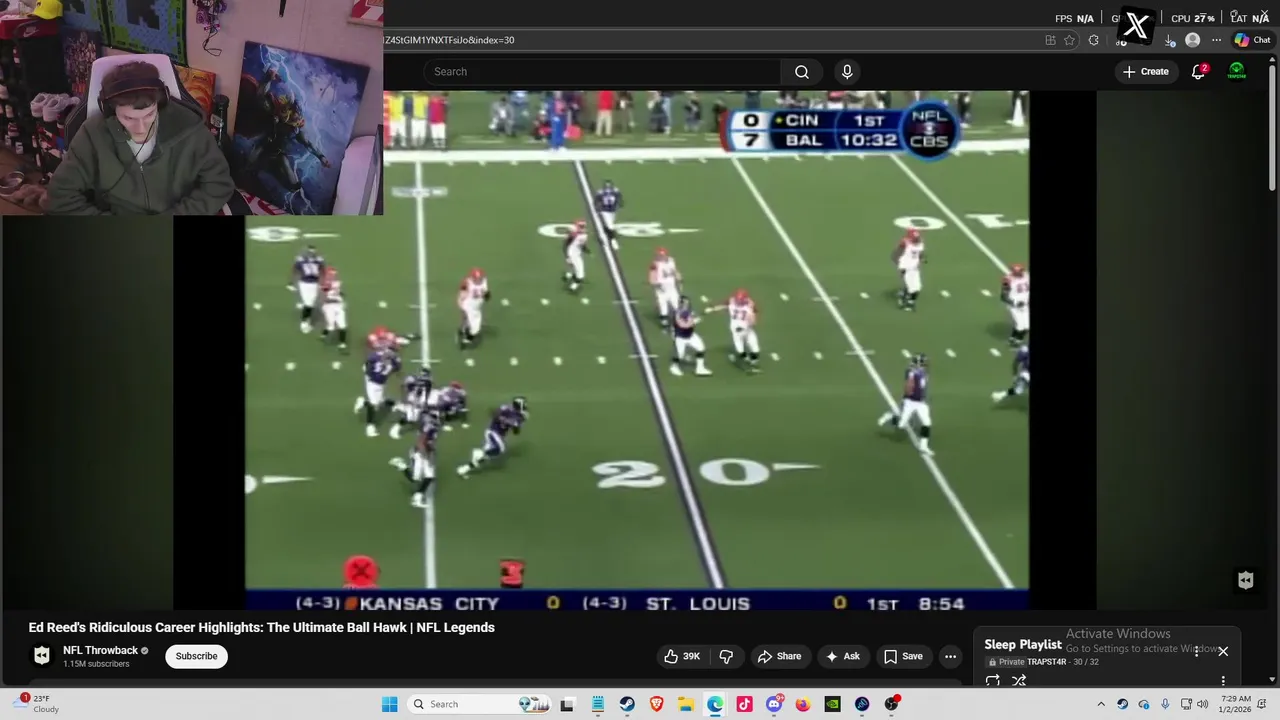Like the video with 39K likes
The width and height of the screenshot is (1280, 720).
point(681,656)
